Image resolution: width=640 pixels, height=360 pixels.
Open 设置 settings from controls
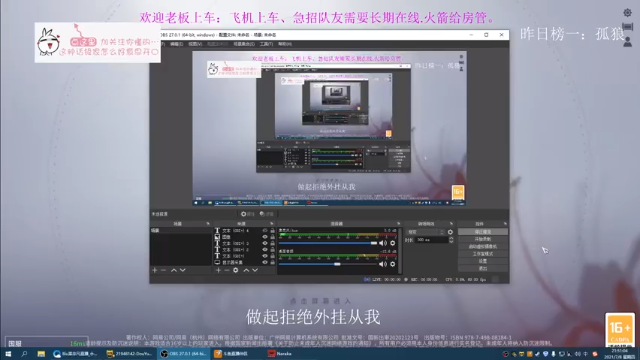pyautogui.click(x=483, y=261)
